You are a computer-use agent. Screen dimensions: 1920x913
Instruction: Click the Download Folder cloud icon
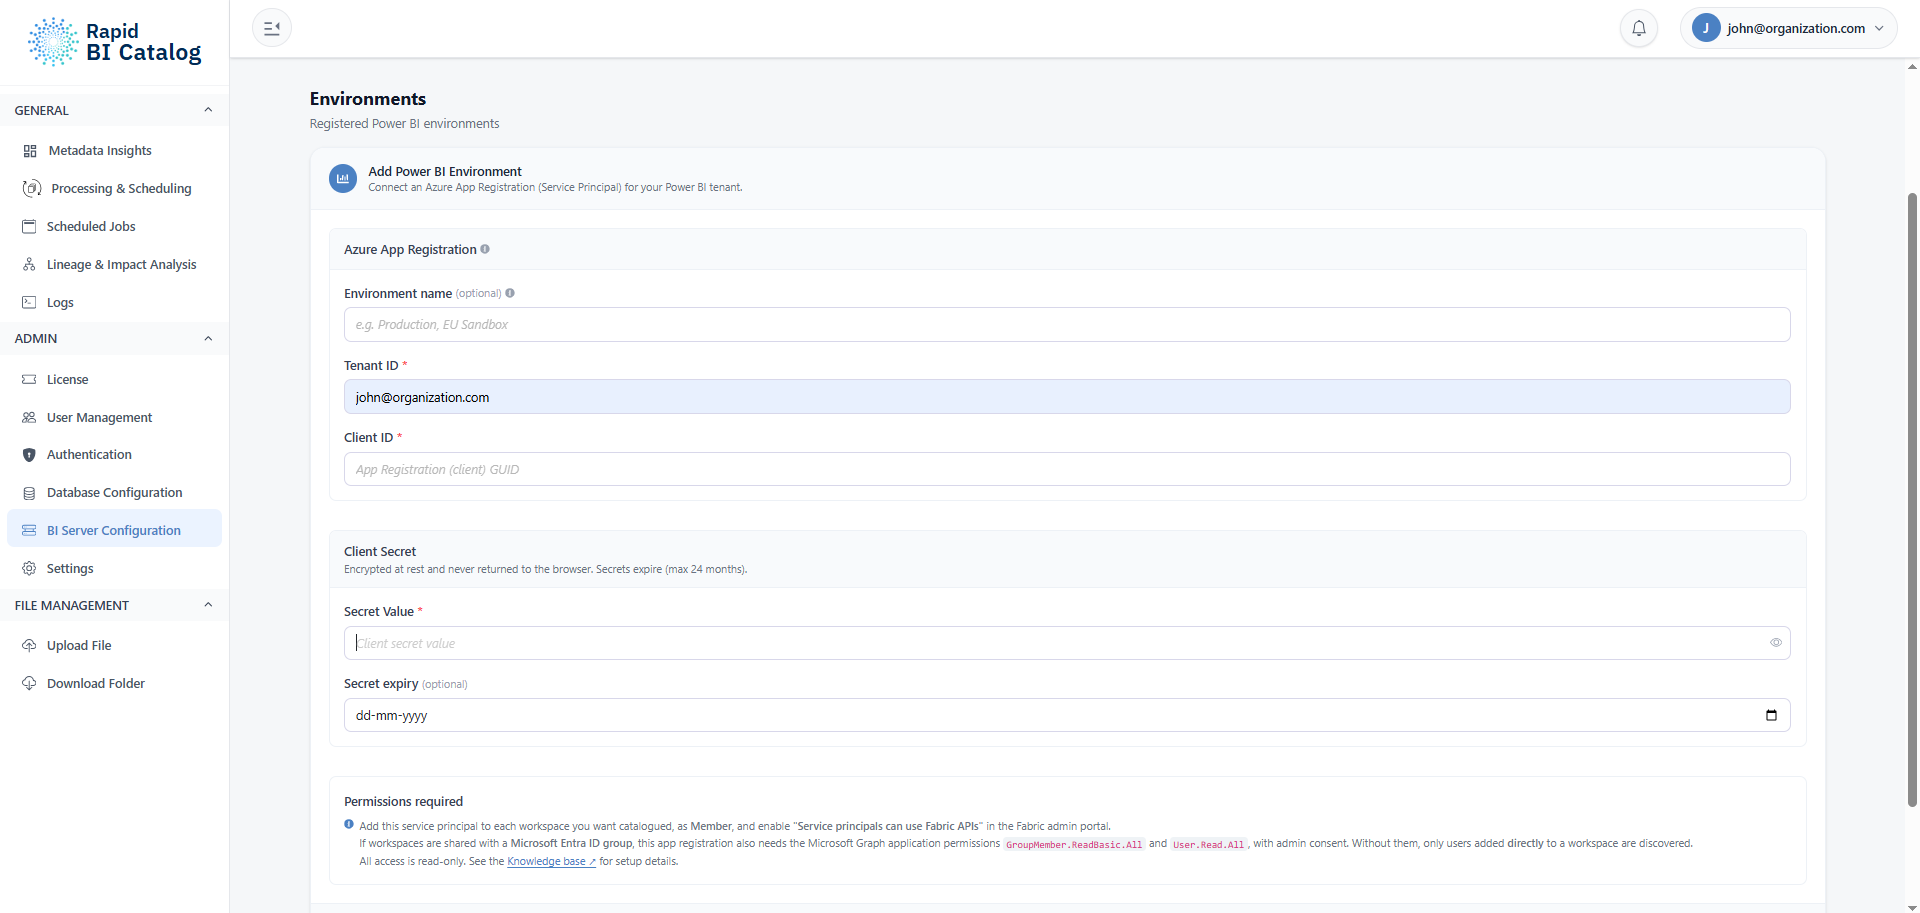pos(29,683)
